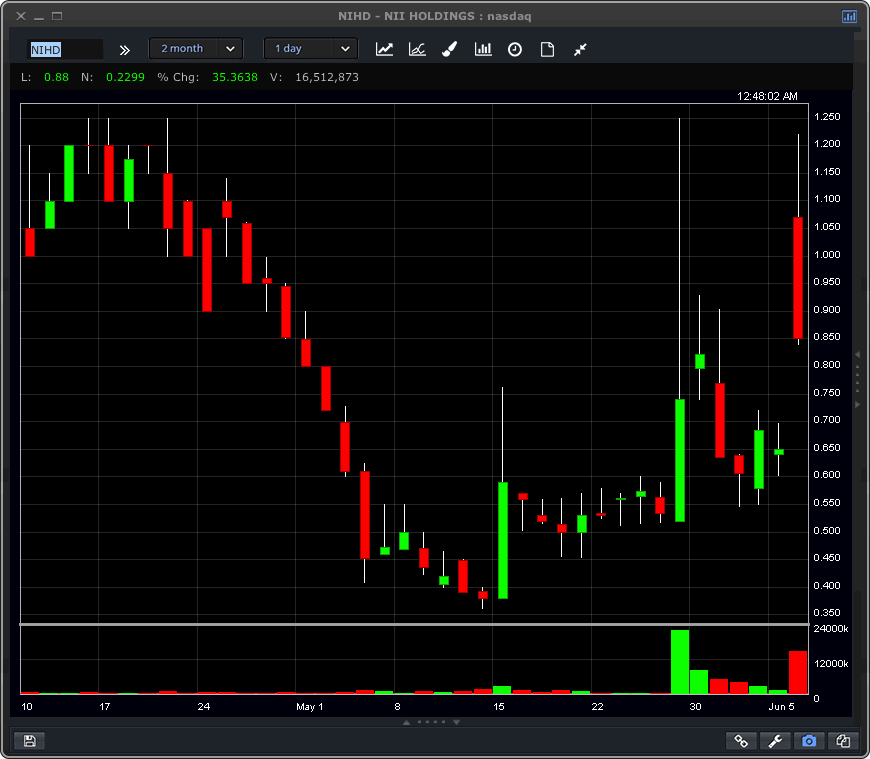Viewport: 870px width, 759px height.
Task: Save layout using the disk icon
Action: pos(30,740)
